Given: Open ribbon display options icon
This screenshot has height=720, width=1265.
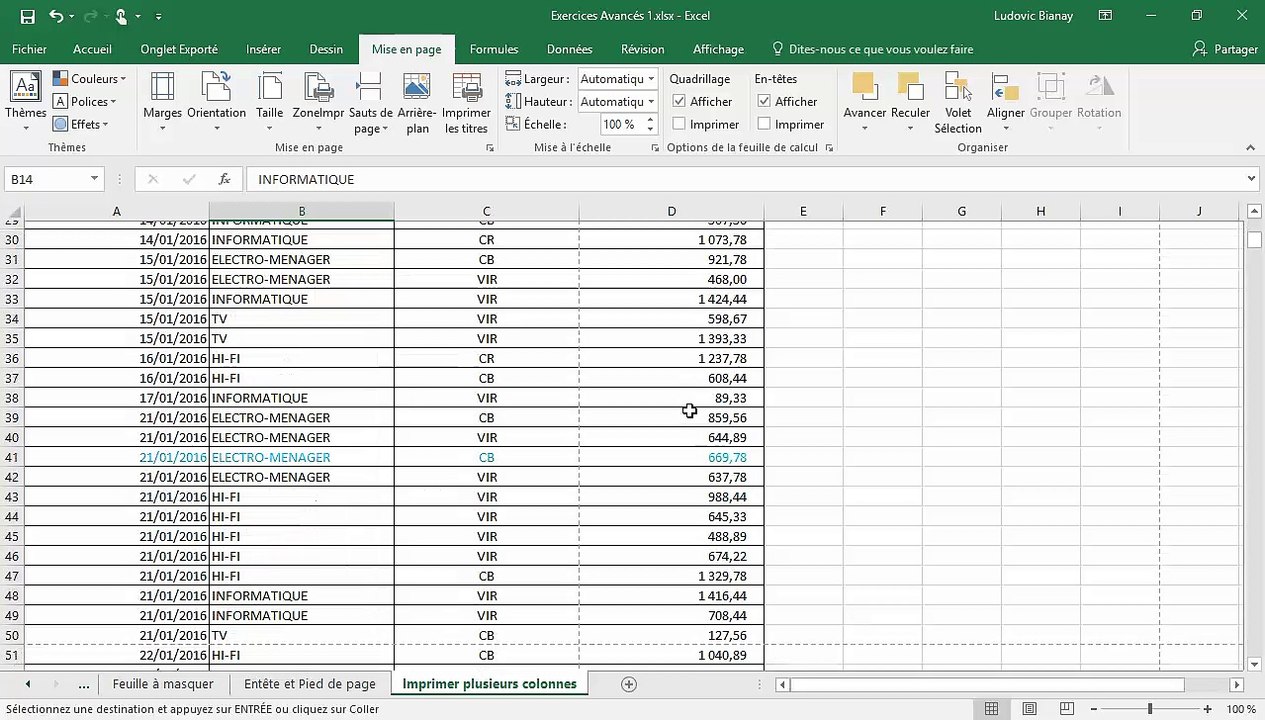Looking at the screenshot, I should [x=1105, y=16].
